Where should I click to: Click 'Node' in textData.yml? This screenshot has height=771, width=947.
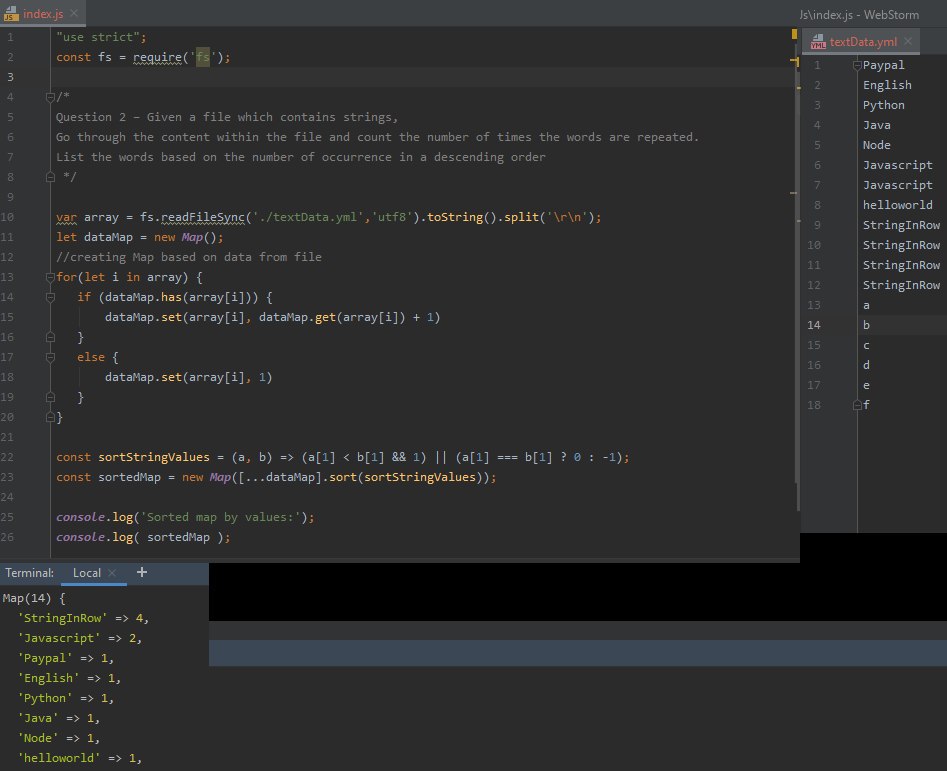(876, 145)
